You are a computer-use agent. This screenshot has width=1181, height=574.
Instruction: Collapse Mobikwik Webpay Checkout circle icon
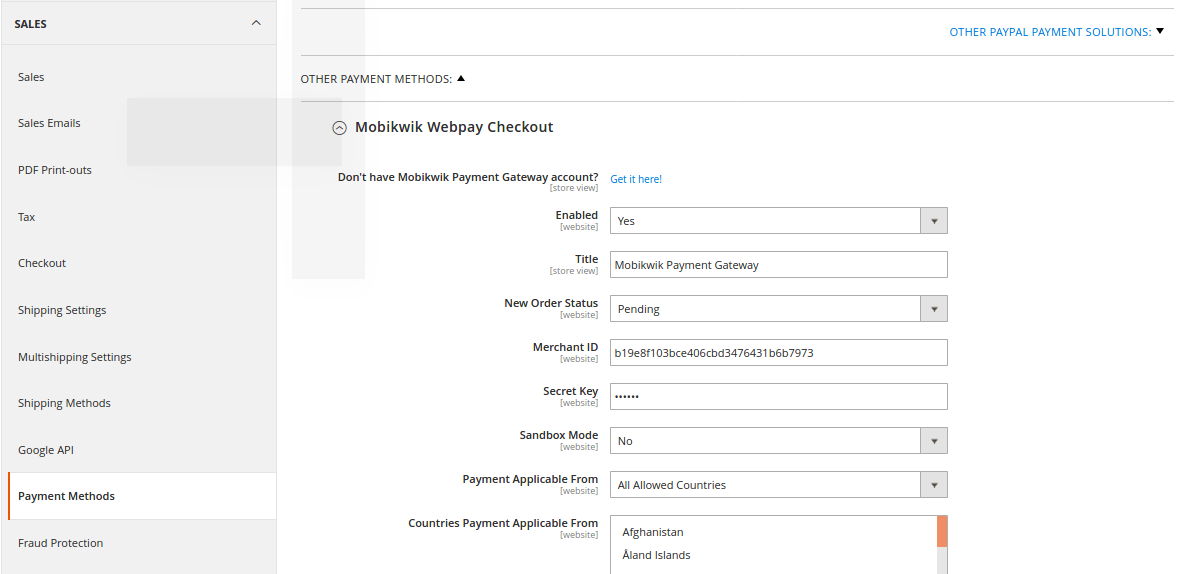340,128
